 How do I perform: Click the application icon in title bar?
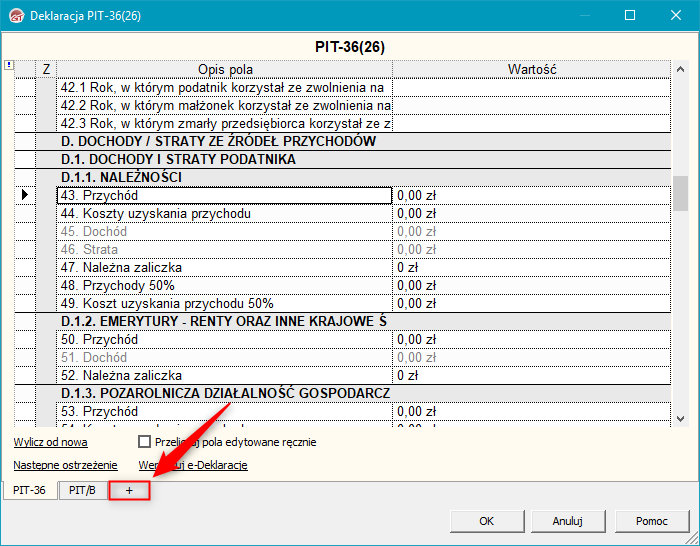tap(17, 16)
